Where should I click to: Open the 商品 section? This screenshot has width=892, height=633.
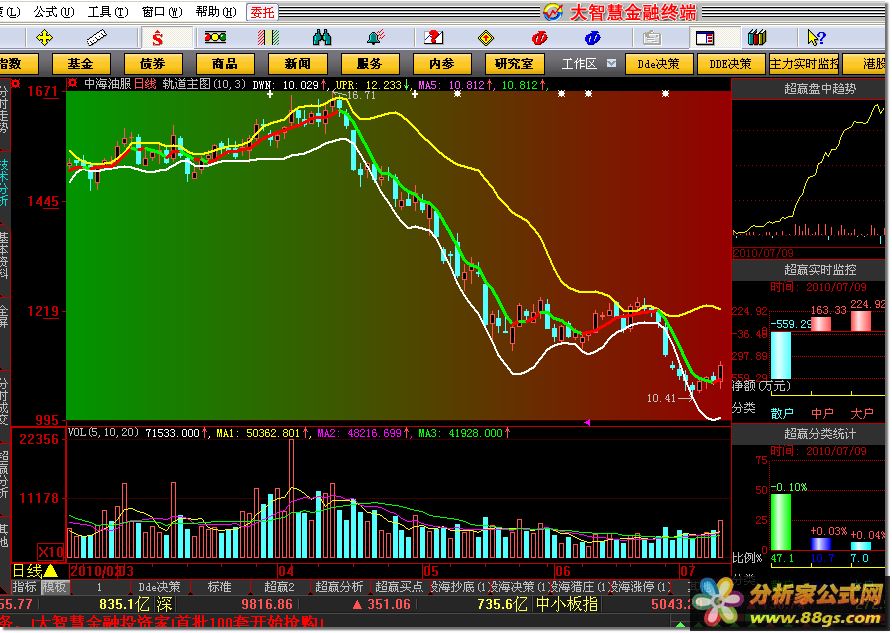(225, 64)
